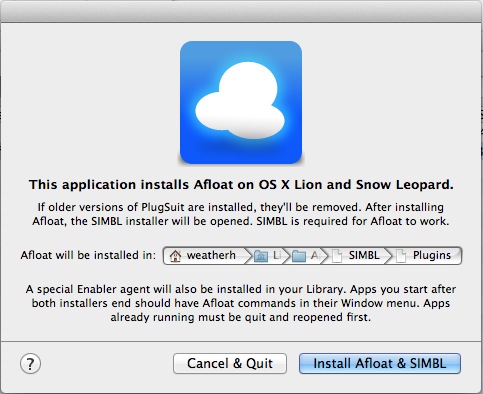
Task: Click the chevron separator after the weatherh segment
Action: (x=248, y=256)
